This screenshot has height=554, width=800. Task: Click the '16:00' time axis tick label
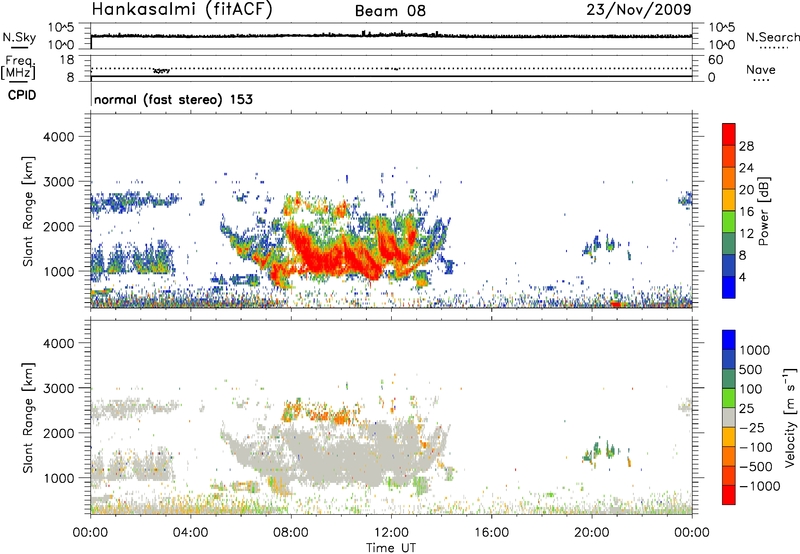(x=491, y=533)
